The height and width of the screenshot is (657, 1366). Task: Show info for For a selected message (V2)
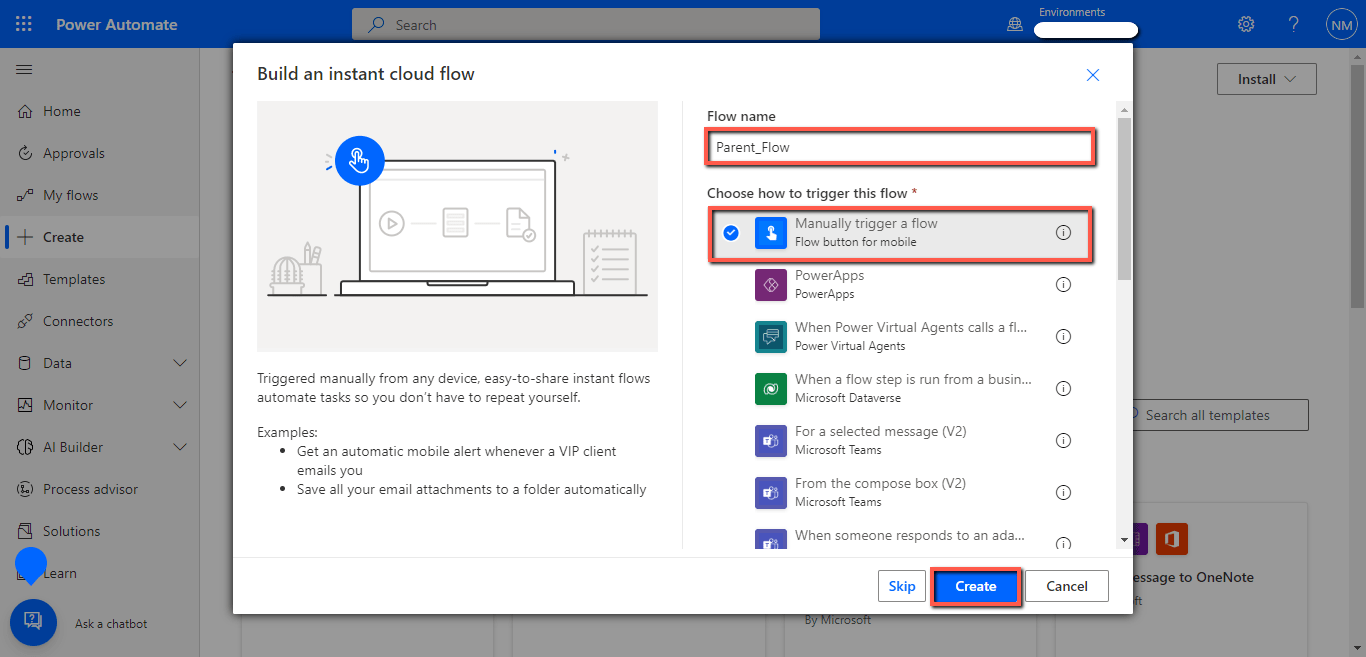point(1063,440)
